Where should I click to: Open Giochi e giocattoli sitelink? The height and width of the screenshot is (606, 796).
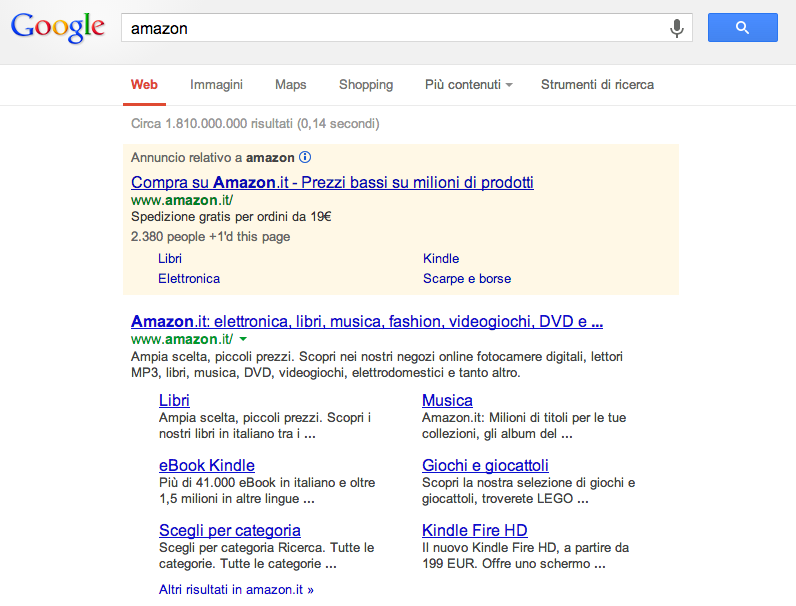click(485, 465)
